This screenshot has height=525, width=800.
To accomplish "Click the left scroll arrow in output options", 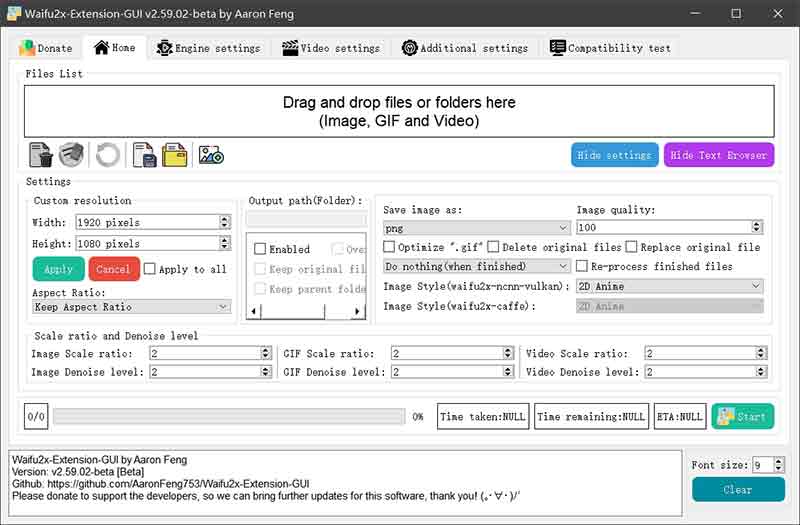I will tap(254, 311).
